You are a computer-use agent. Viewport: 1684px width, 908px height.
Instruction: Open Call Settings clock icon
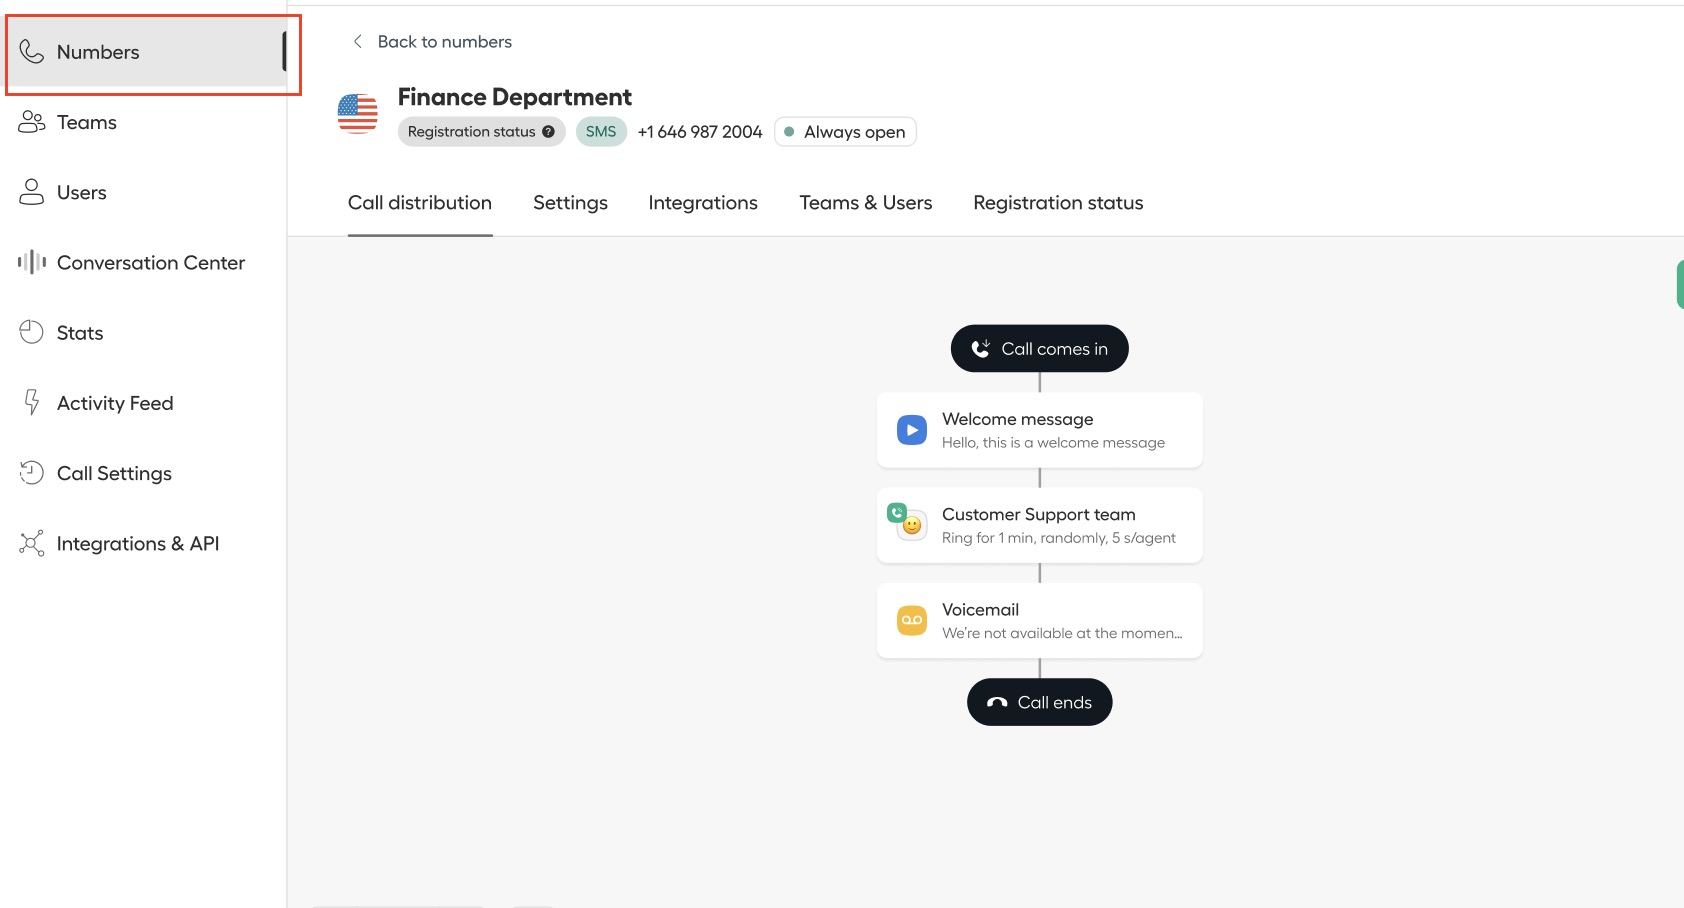pos(32,472)
